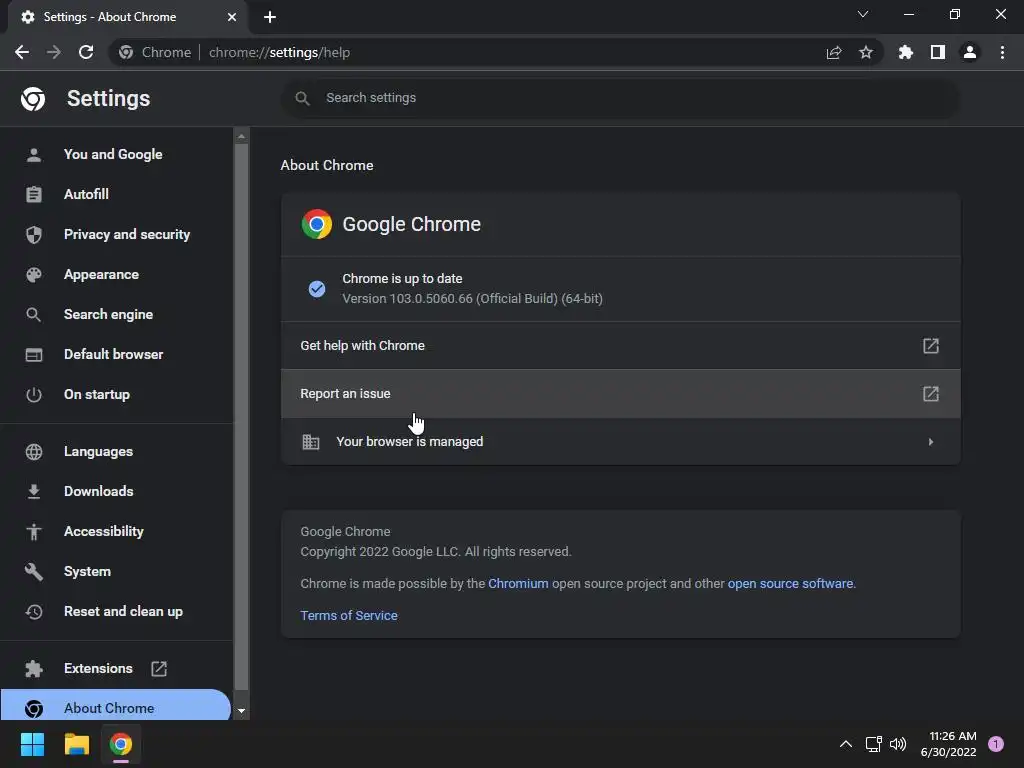Click the Chrome taskbar icon
The width and height of the screenshot is (1024, 768).
(120, 744)
